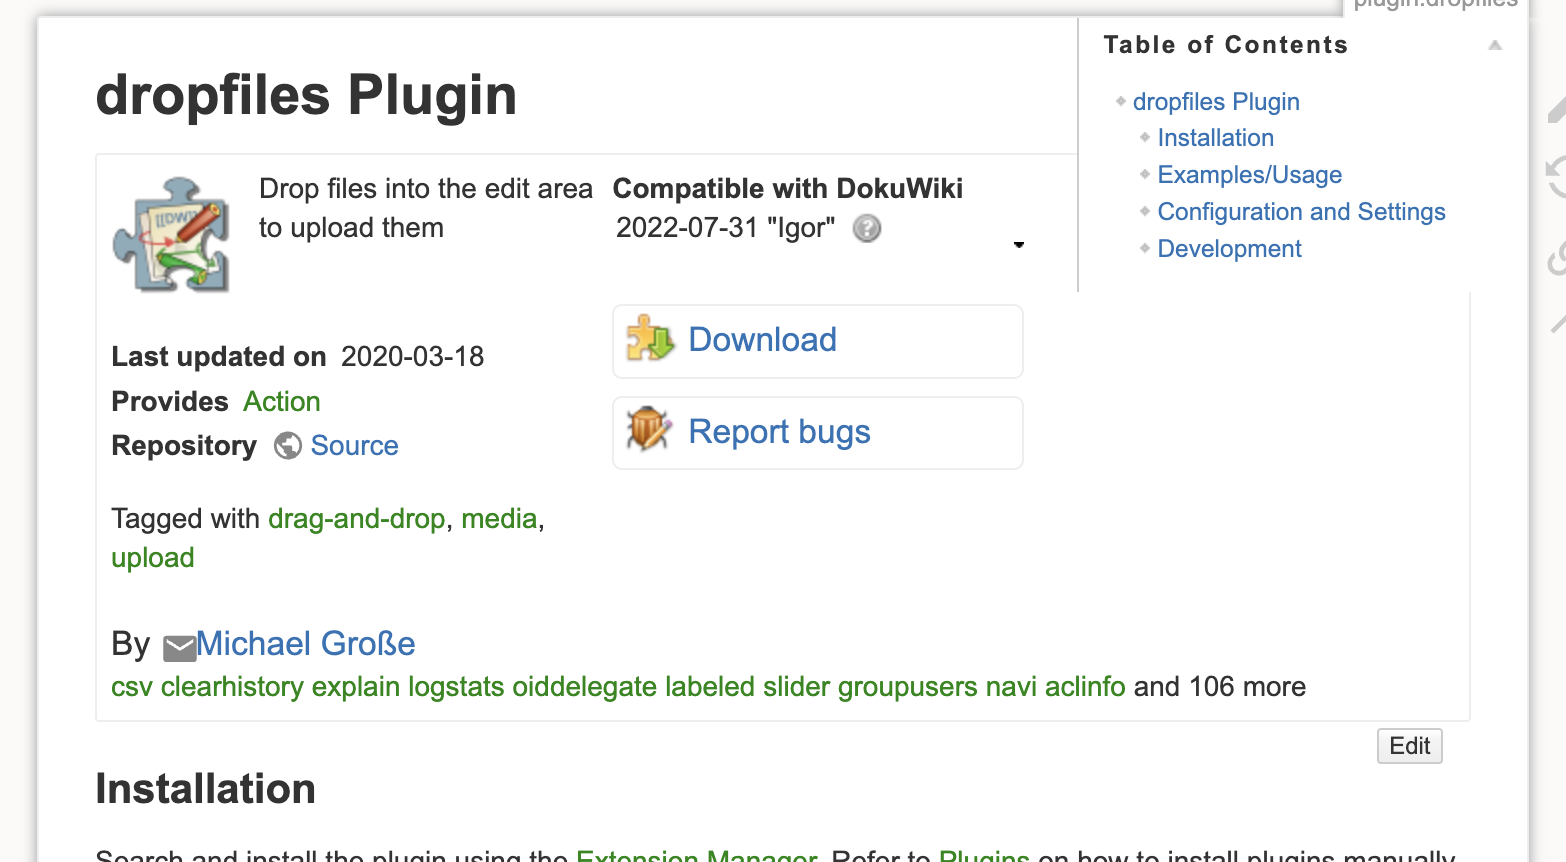Click the bug icon beside Report bugs

[x=649, y=431]
